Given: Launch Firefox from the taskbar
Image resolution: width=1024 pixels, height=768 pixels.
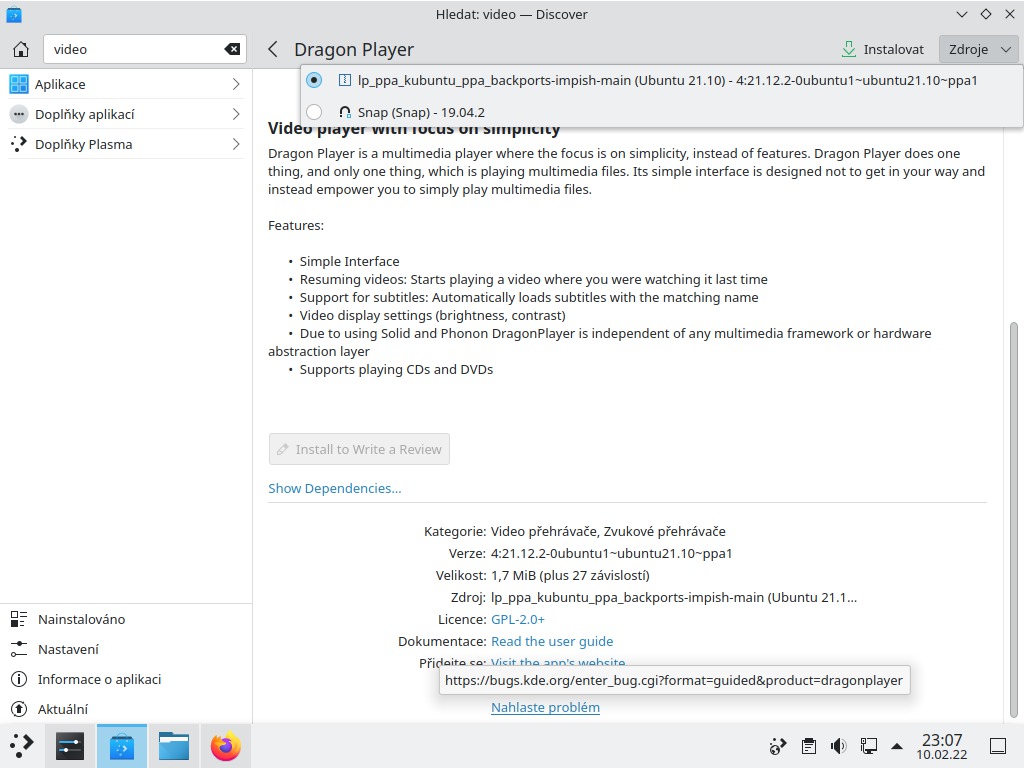Looking at the screenshot, I should pyautogui.click(x=226, y=746).
